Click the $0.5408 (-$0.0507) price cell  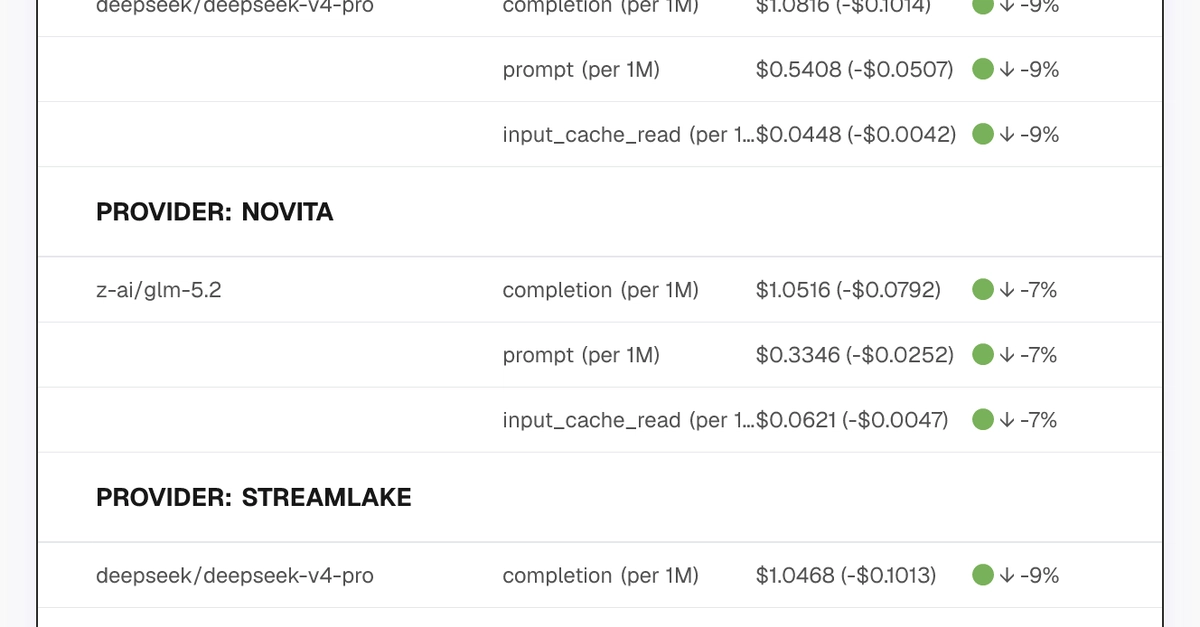[x=855, y=69]
